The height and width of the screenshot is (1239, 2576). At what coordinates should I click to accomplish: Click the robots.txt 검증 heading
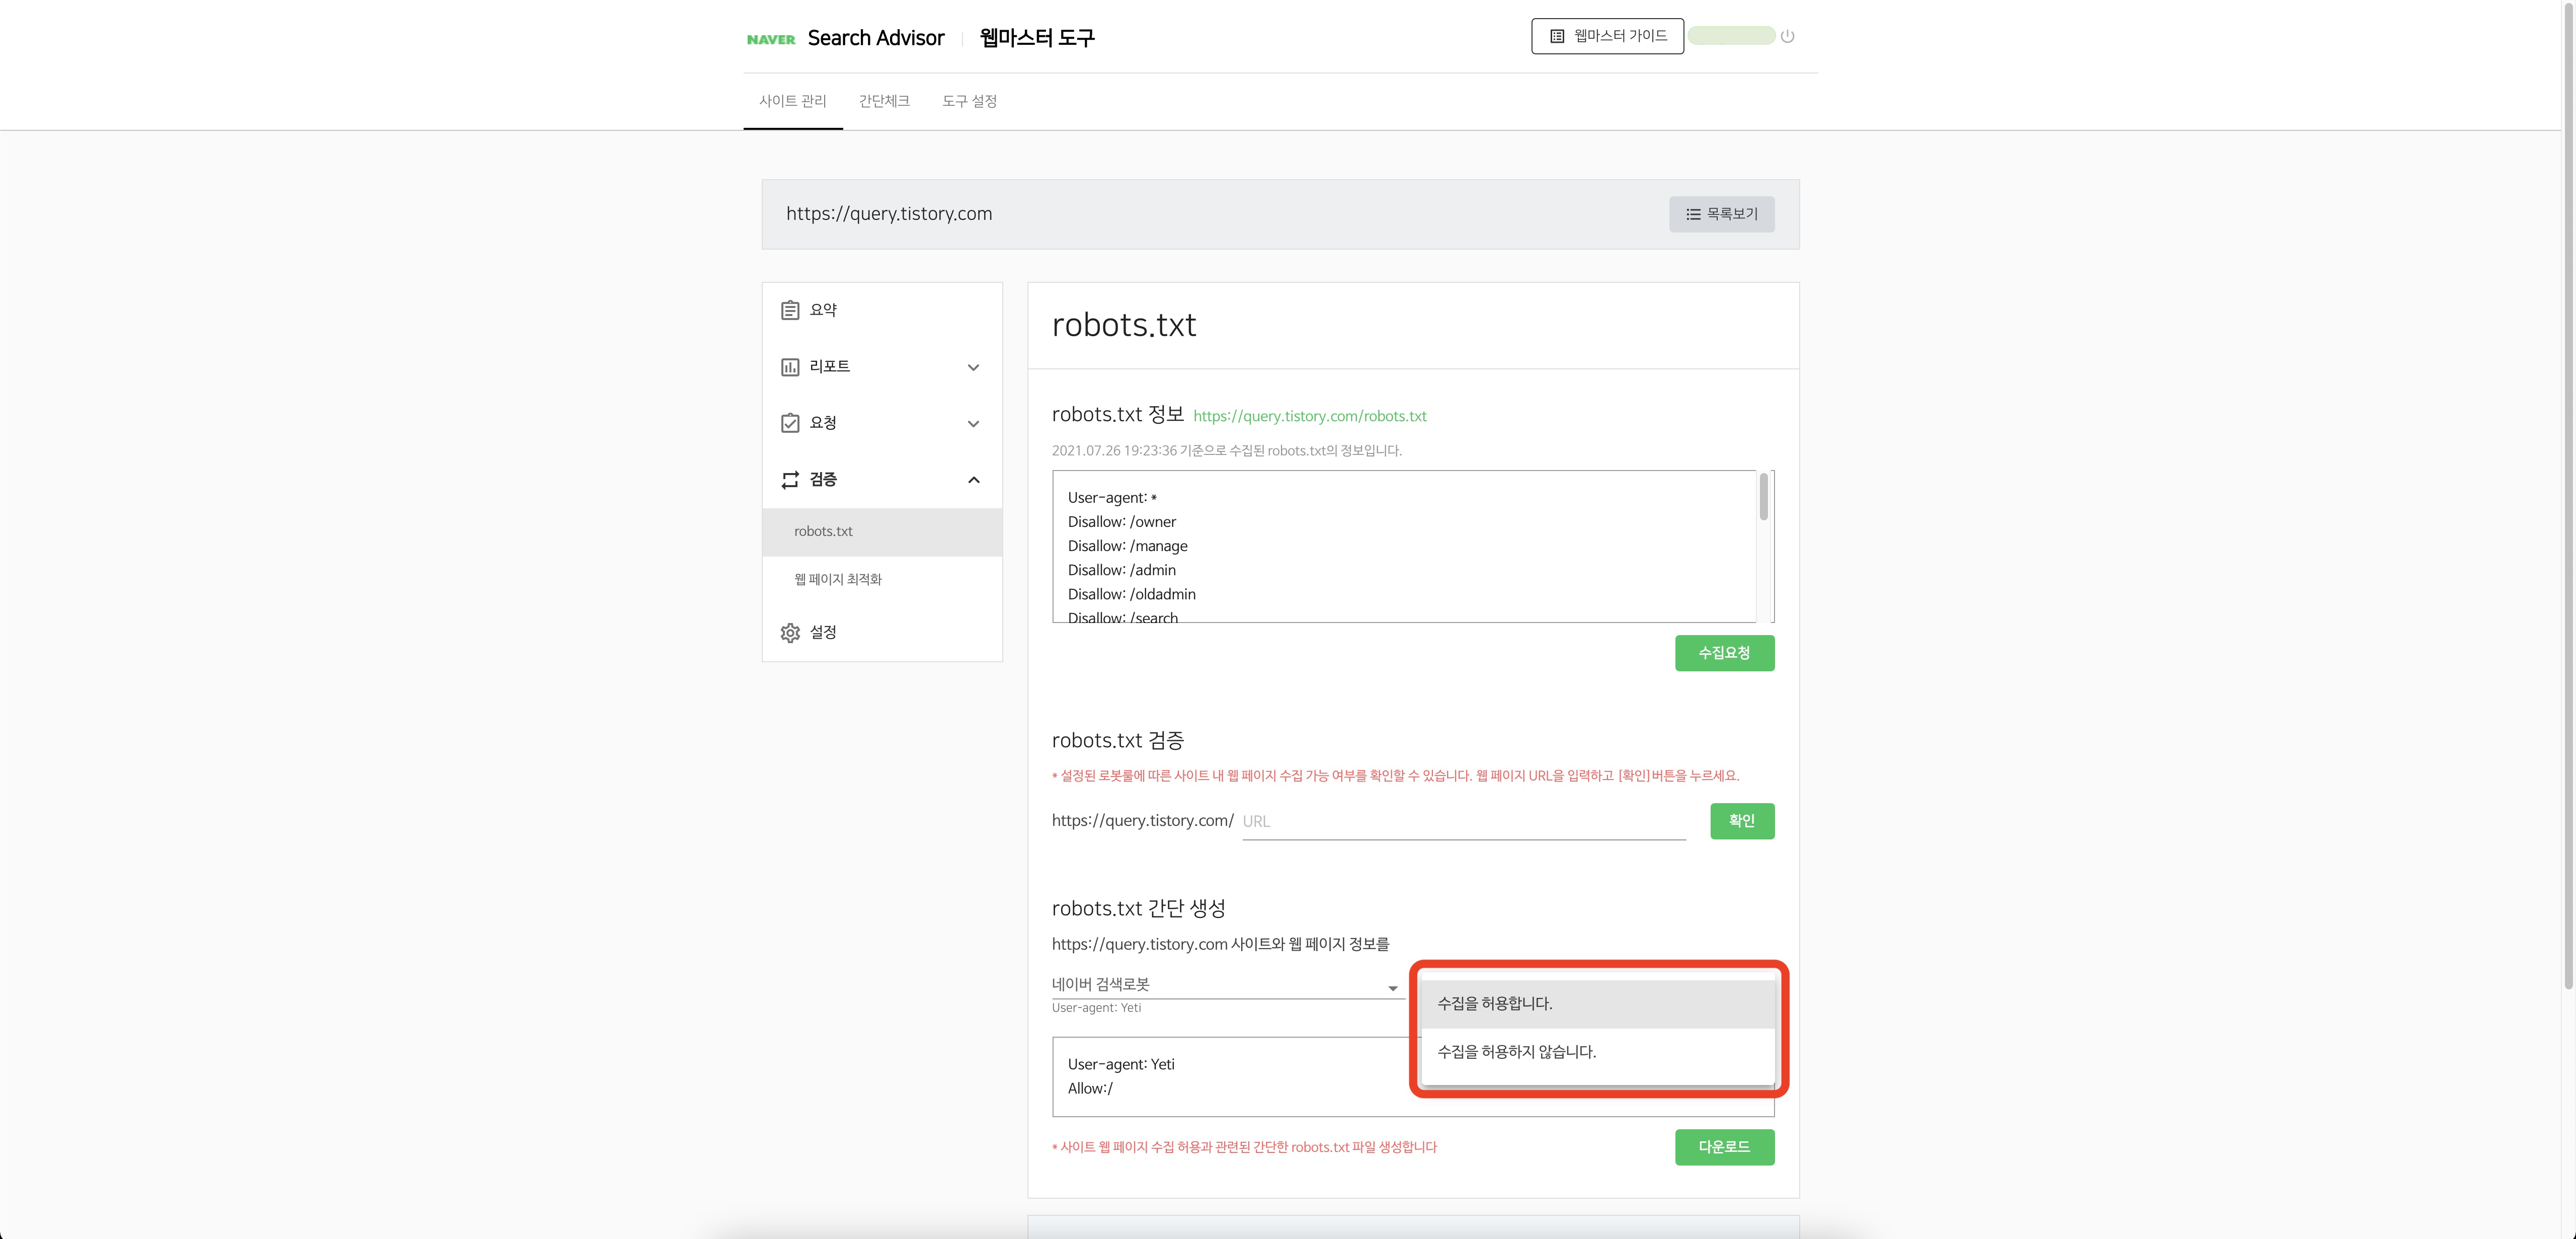[1118, 741]
